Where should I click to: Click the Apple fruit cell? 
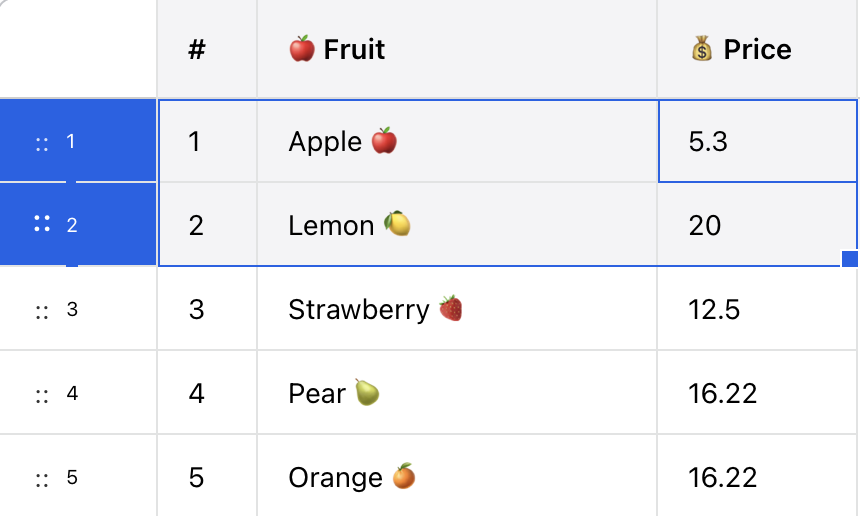coord(456,141)
